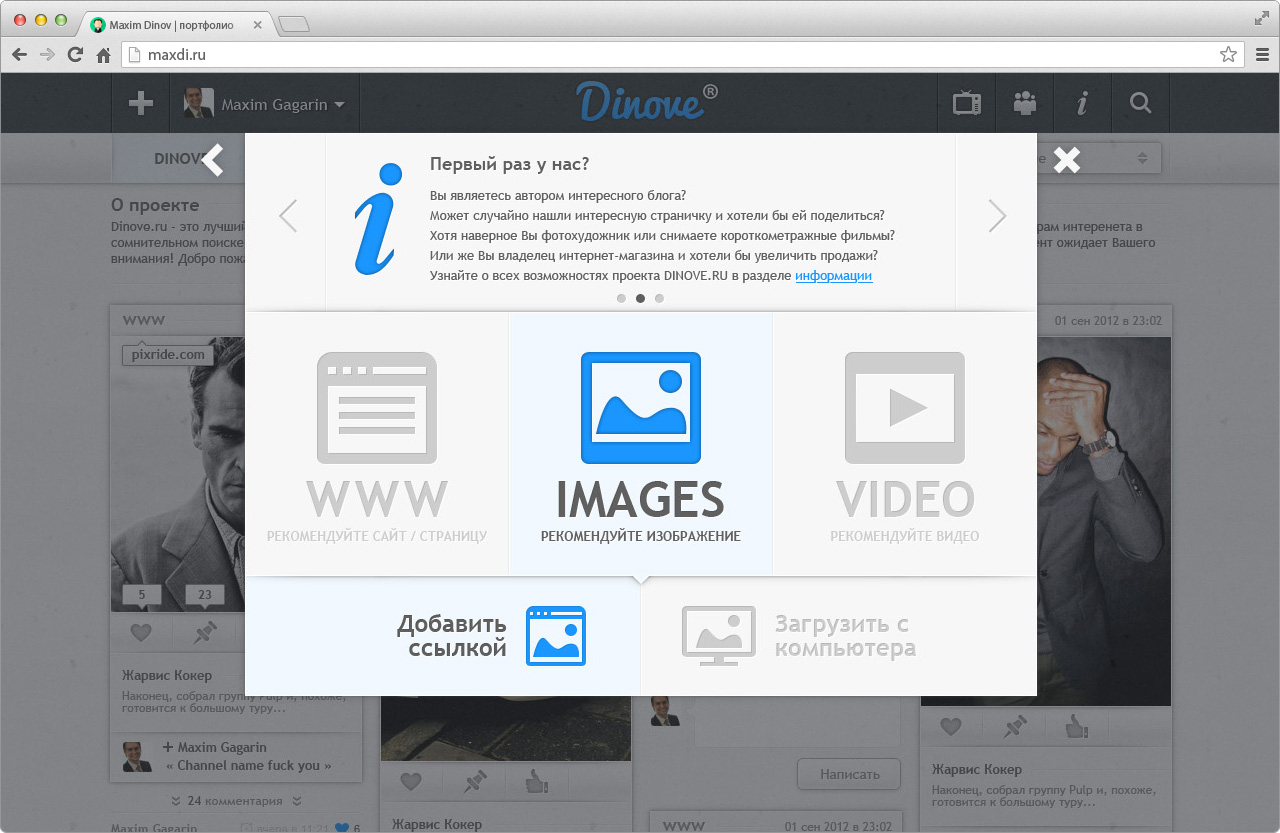Click the '5' counter bubble on the pixride.com card

[x=141, y=595]
